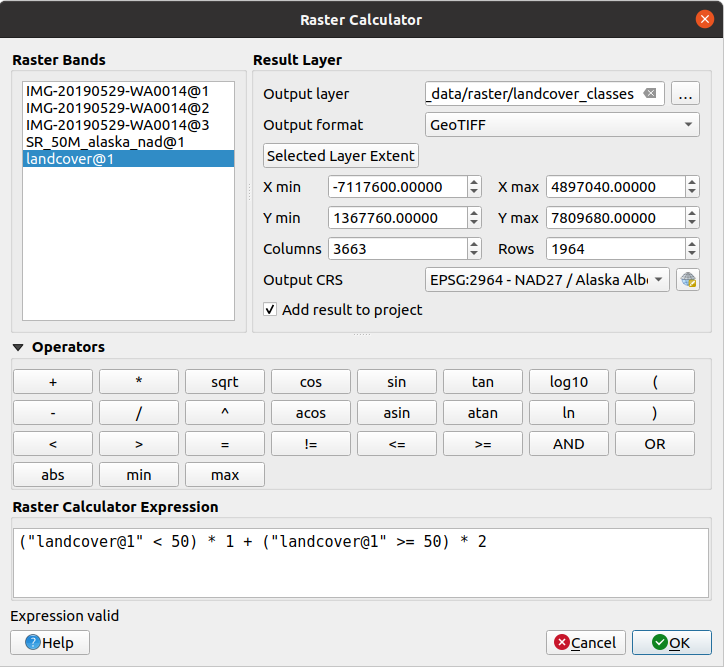Select the landcover@1 raster band
The height and width of the screenshot is (668, 725).
(70, 159)
